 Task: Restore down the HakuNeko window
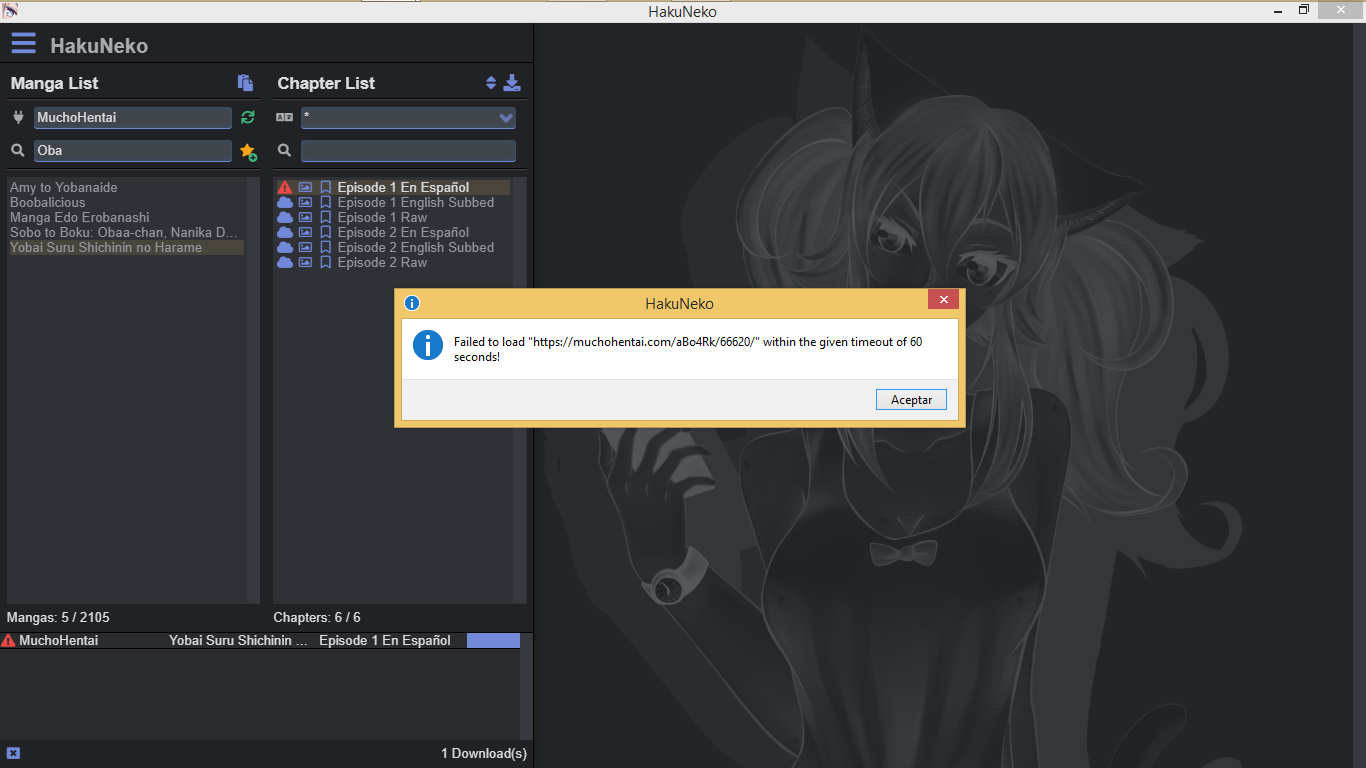click(x=1304, y=10)
